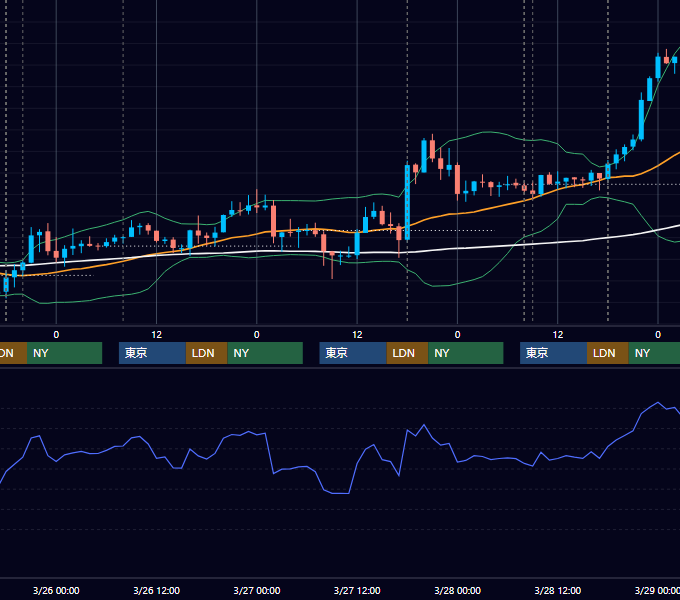Select the tall blue candle after 3/27 12:00
This screenshot has width=680, height=600.
tap(407, 202)
